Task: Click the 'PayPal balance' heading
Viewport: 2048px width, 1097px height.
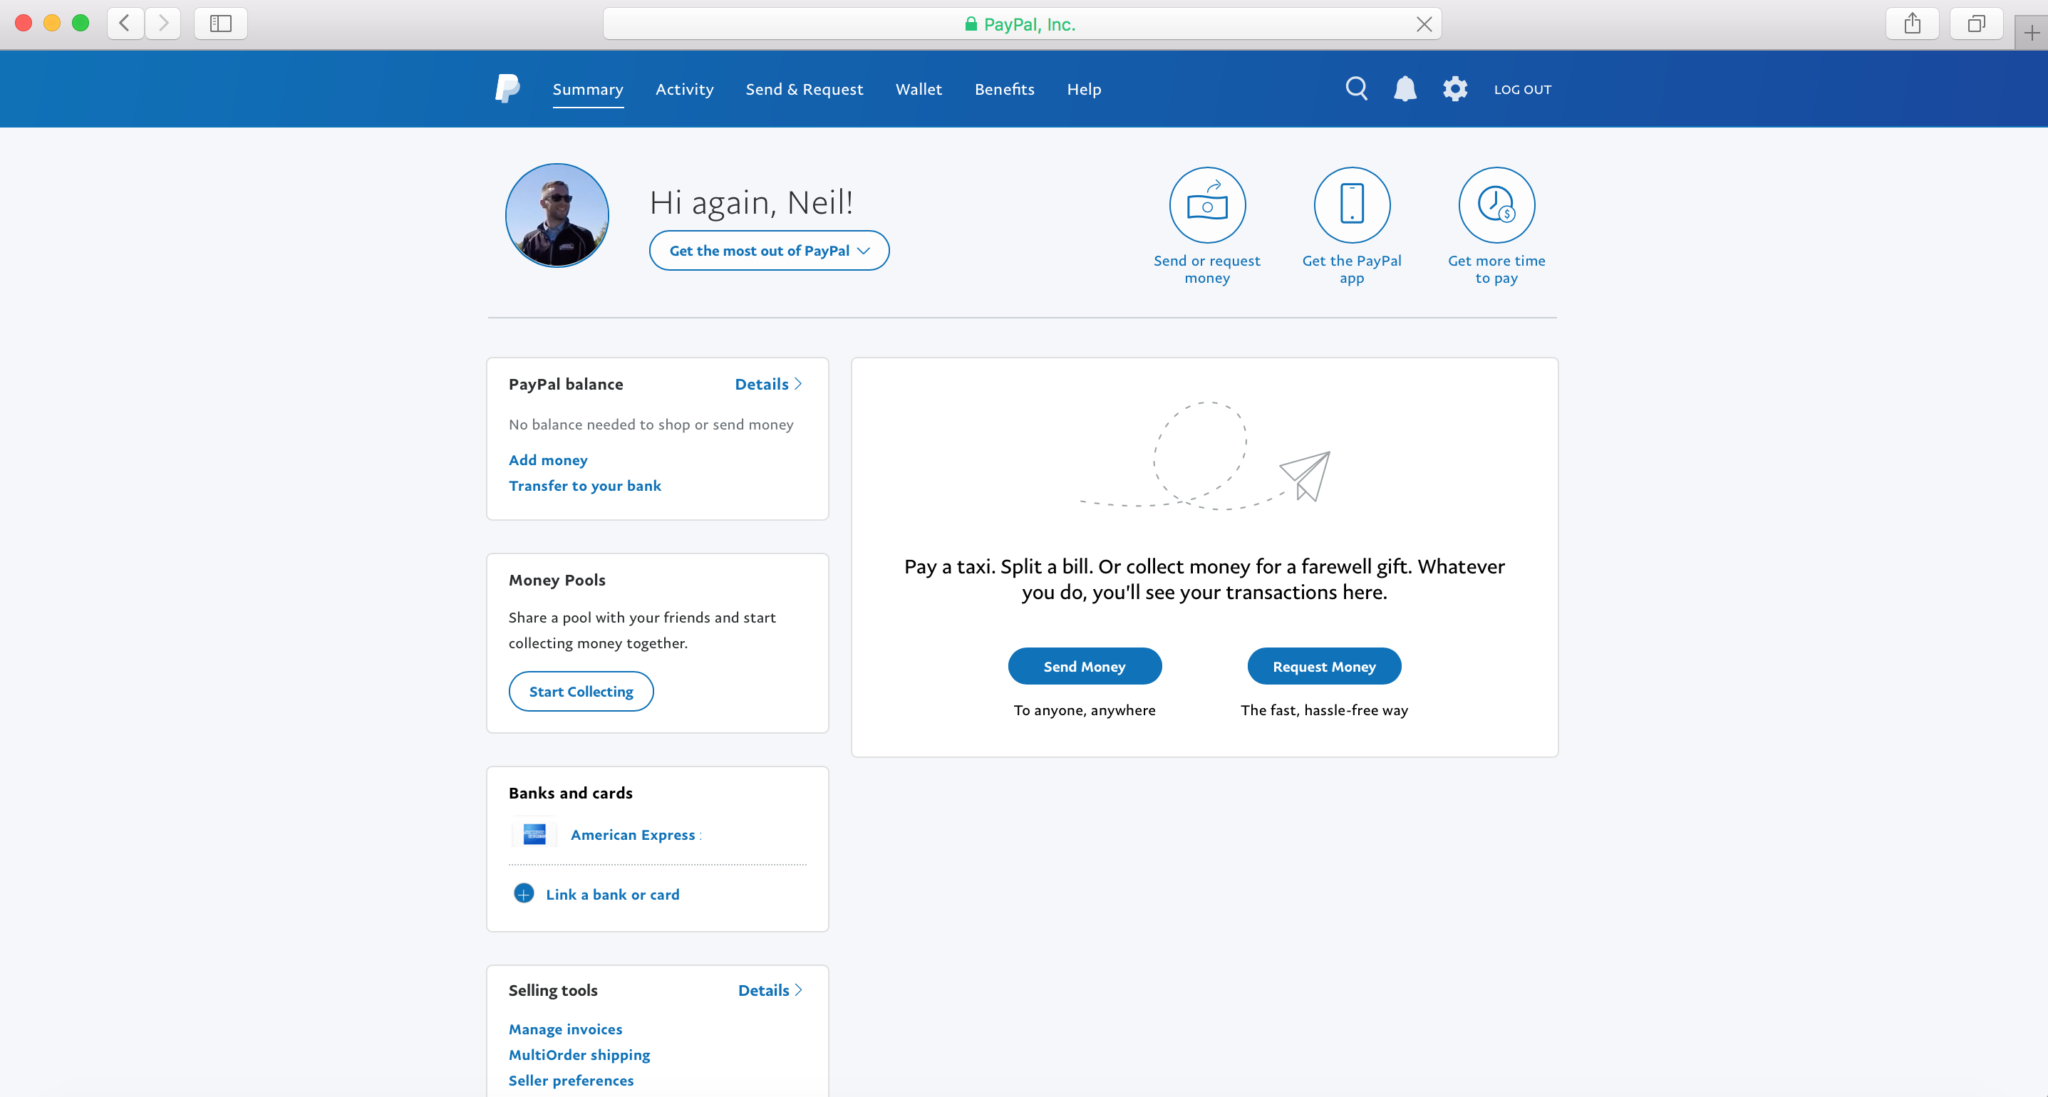Action: (565, 384)
